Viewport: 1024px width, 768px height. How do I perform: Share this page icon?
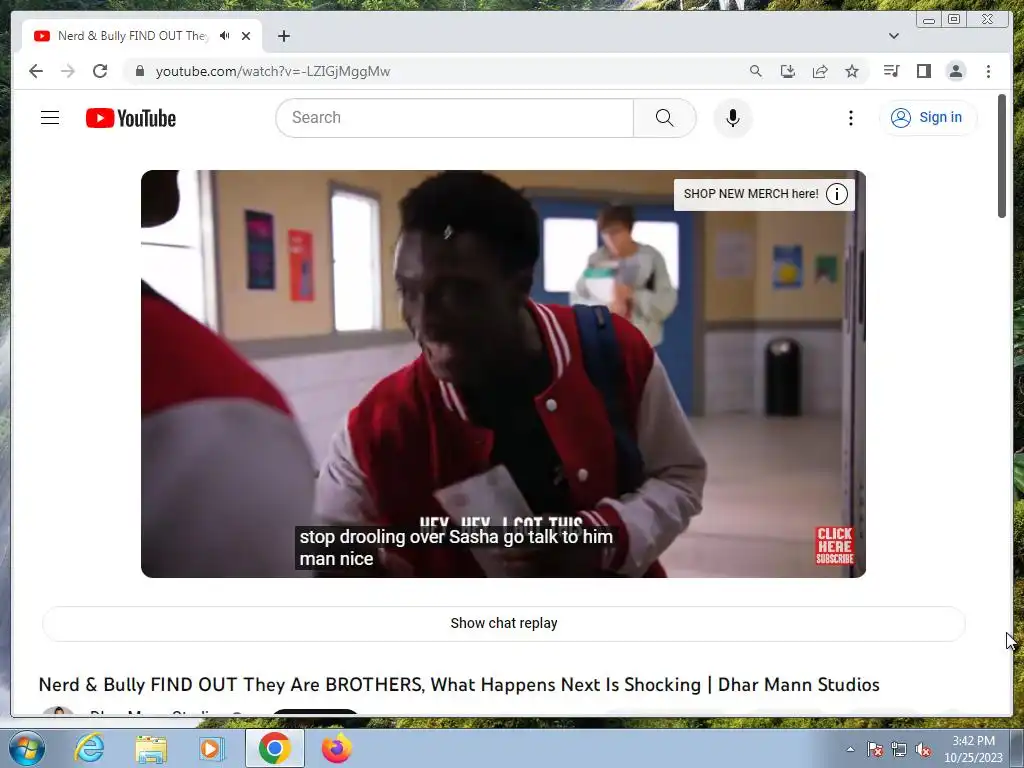(820, 71)
